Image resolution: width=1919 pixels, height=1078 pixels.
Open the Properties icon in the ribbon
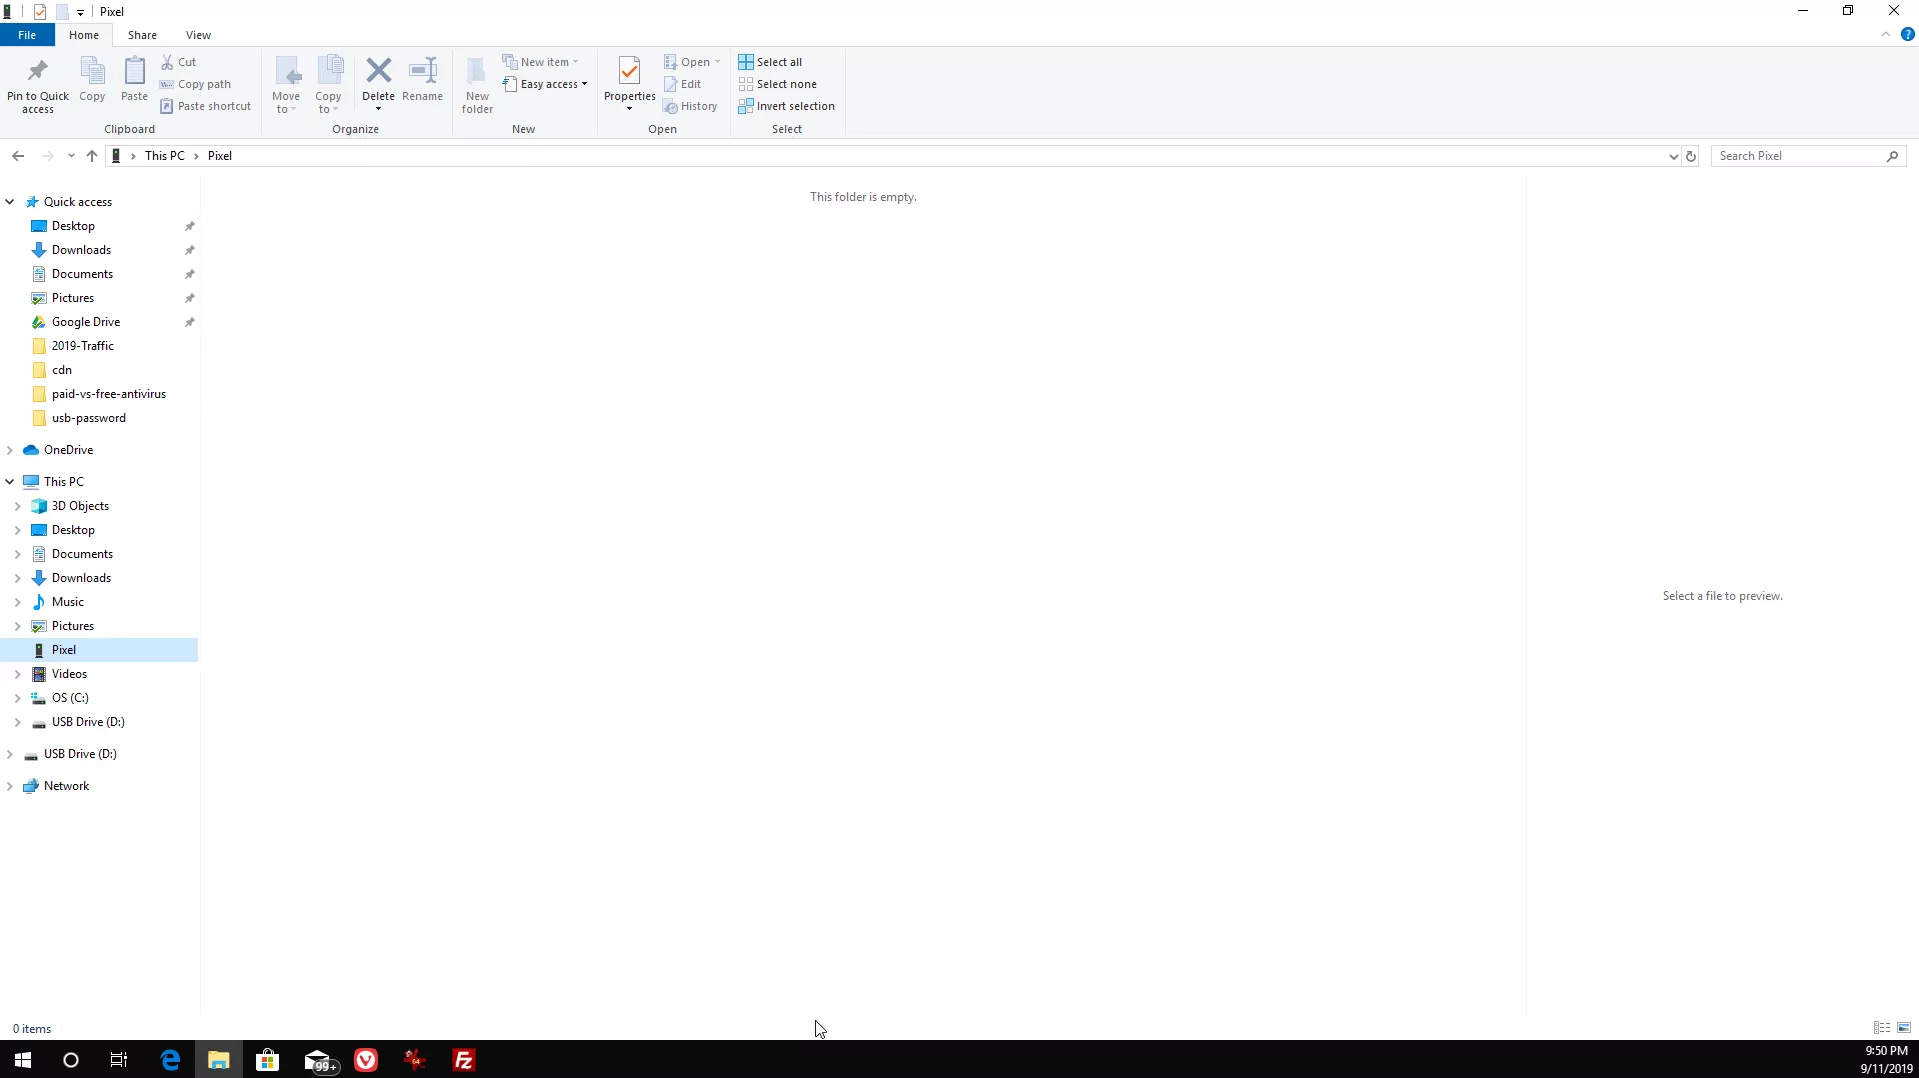tap(629, 72)
